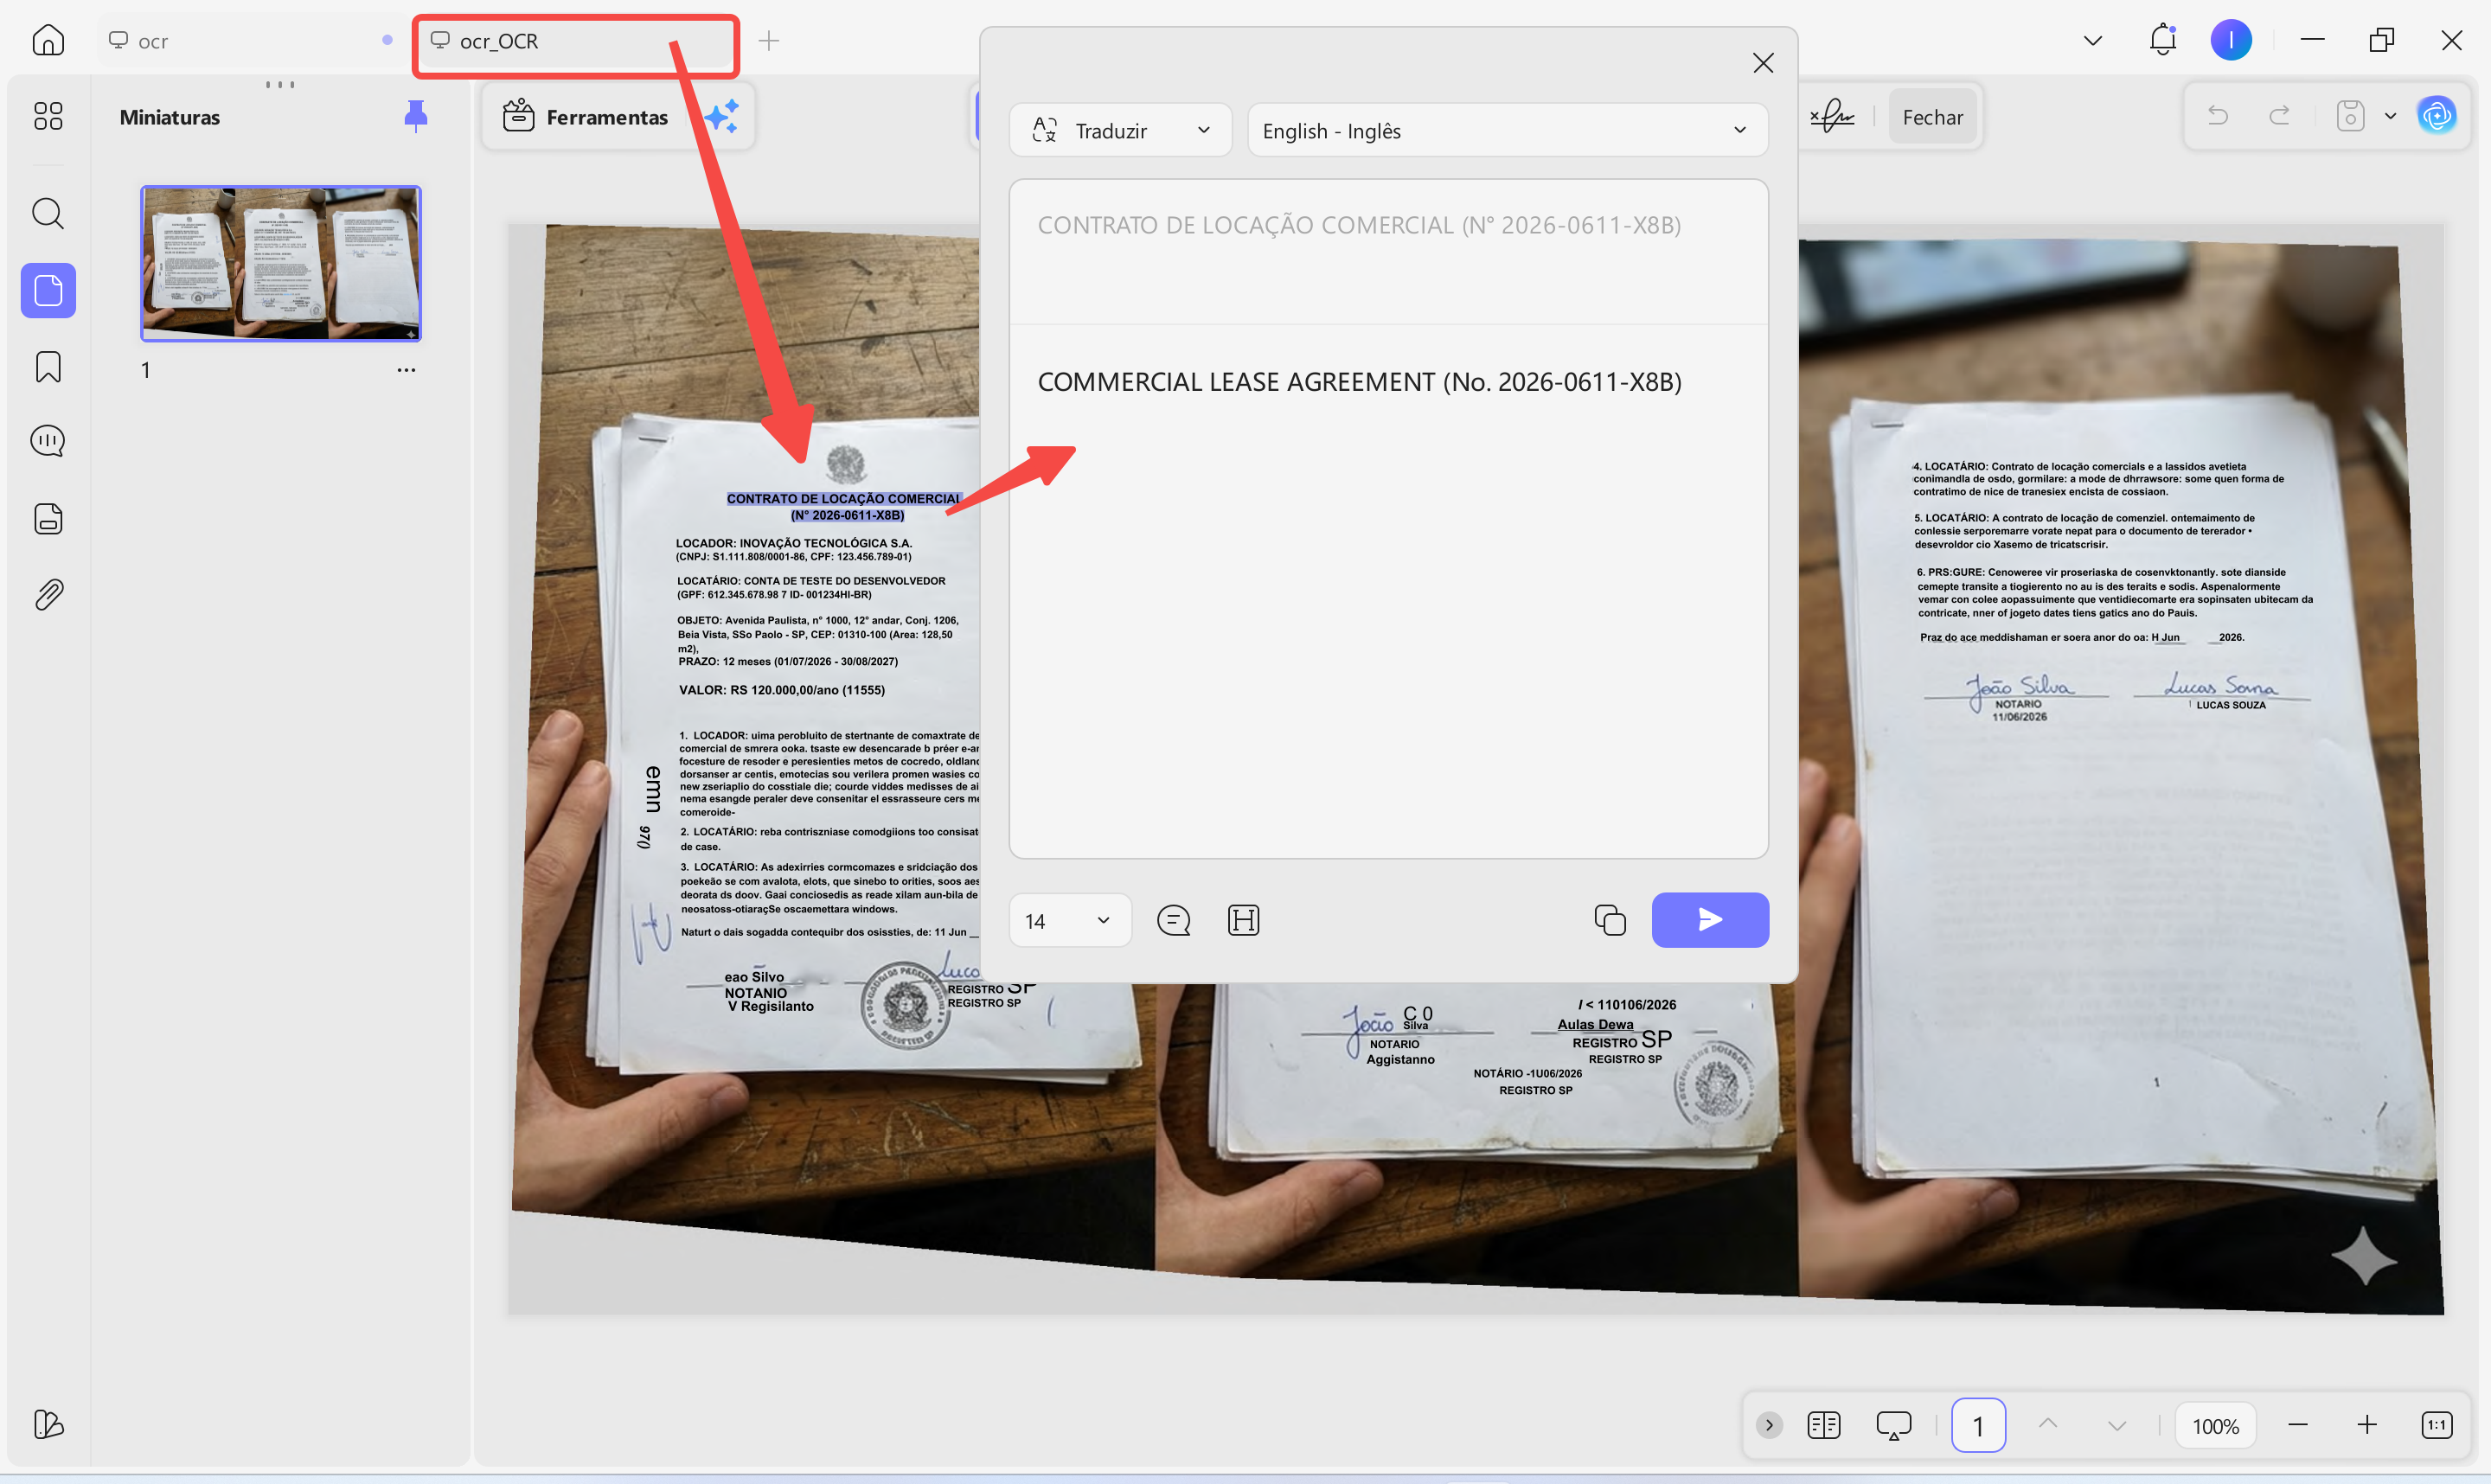The height and width of the screenshot is (1484, 2491).
Task: Open the comments panel icon
Action: [48, 441]
